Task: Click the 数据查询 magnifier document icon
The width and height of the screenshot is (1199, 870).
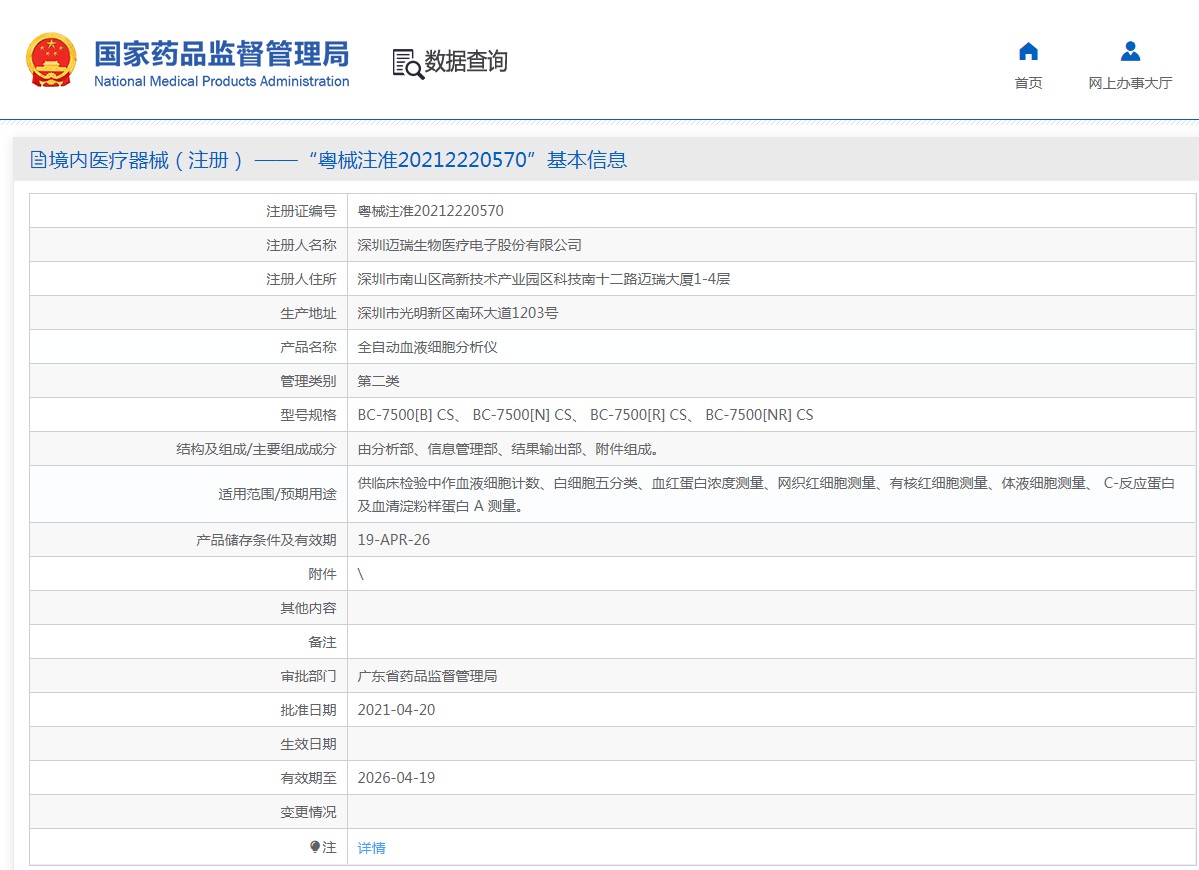Action: click(407, 63)
